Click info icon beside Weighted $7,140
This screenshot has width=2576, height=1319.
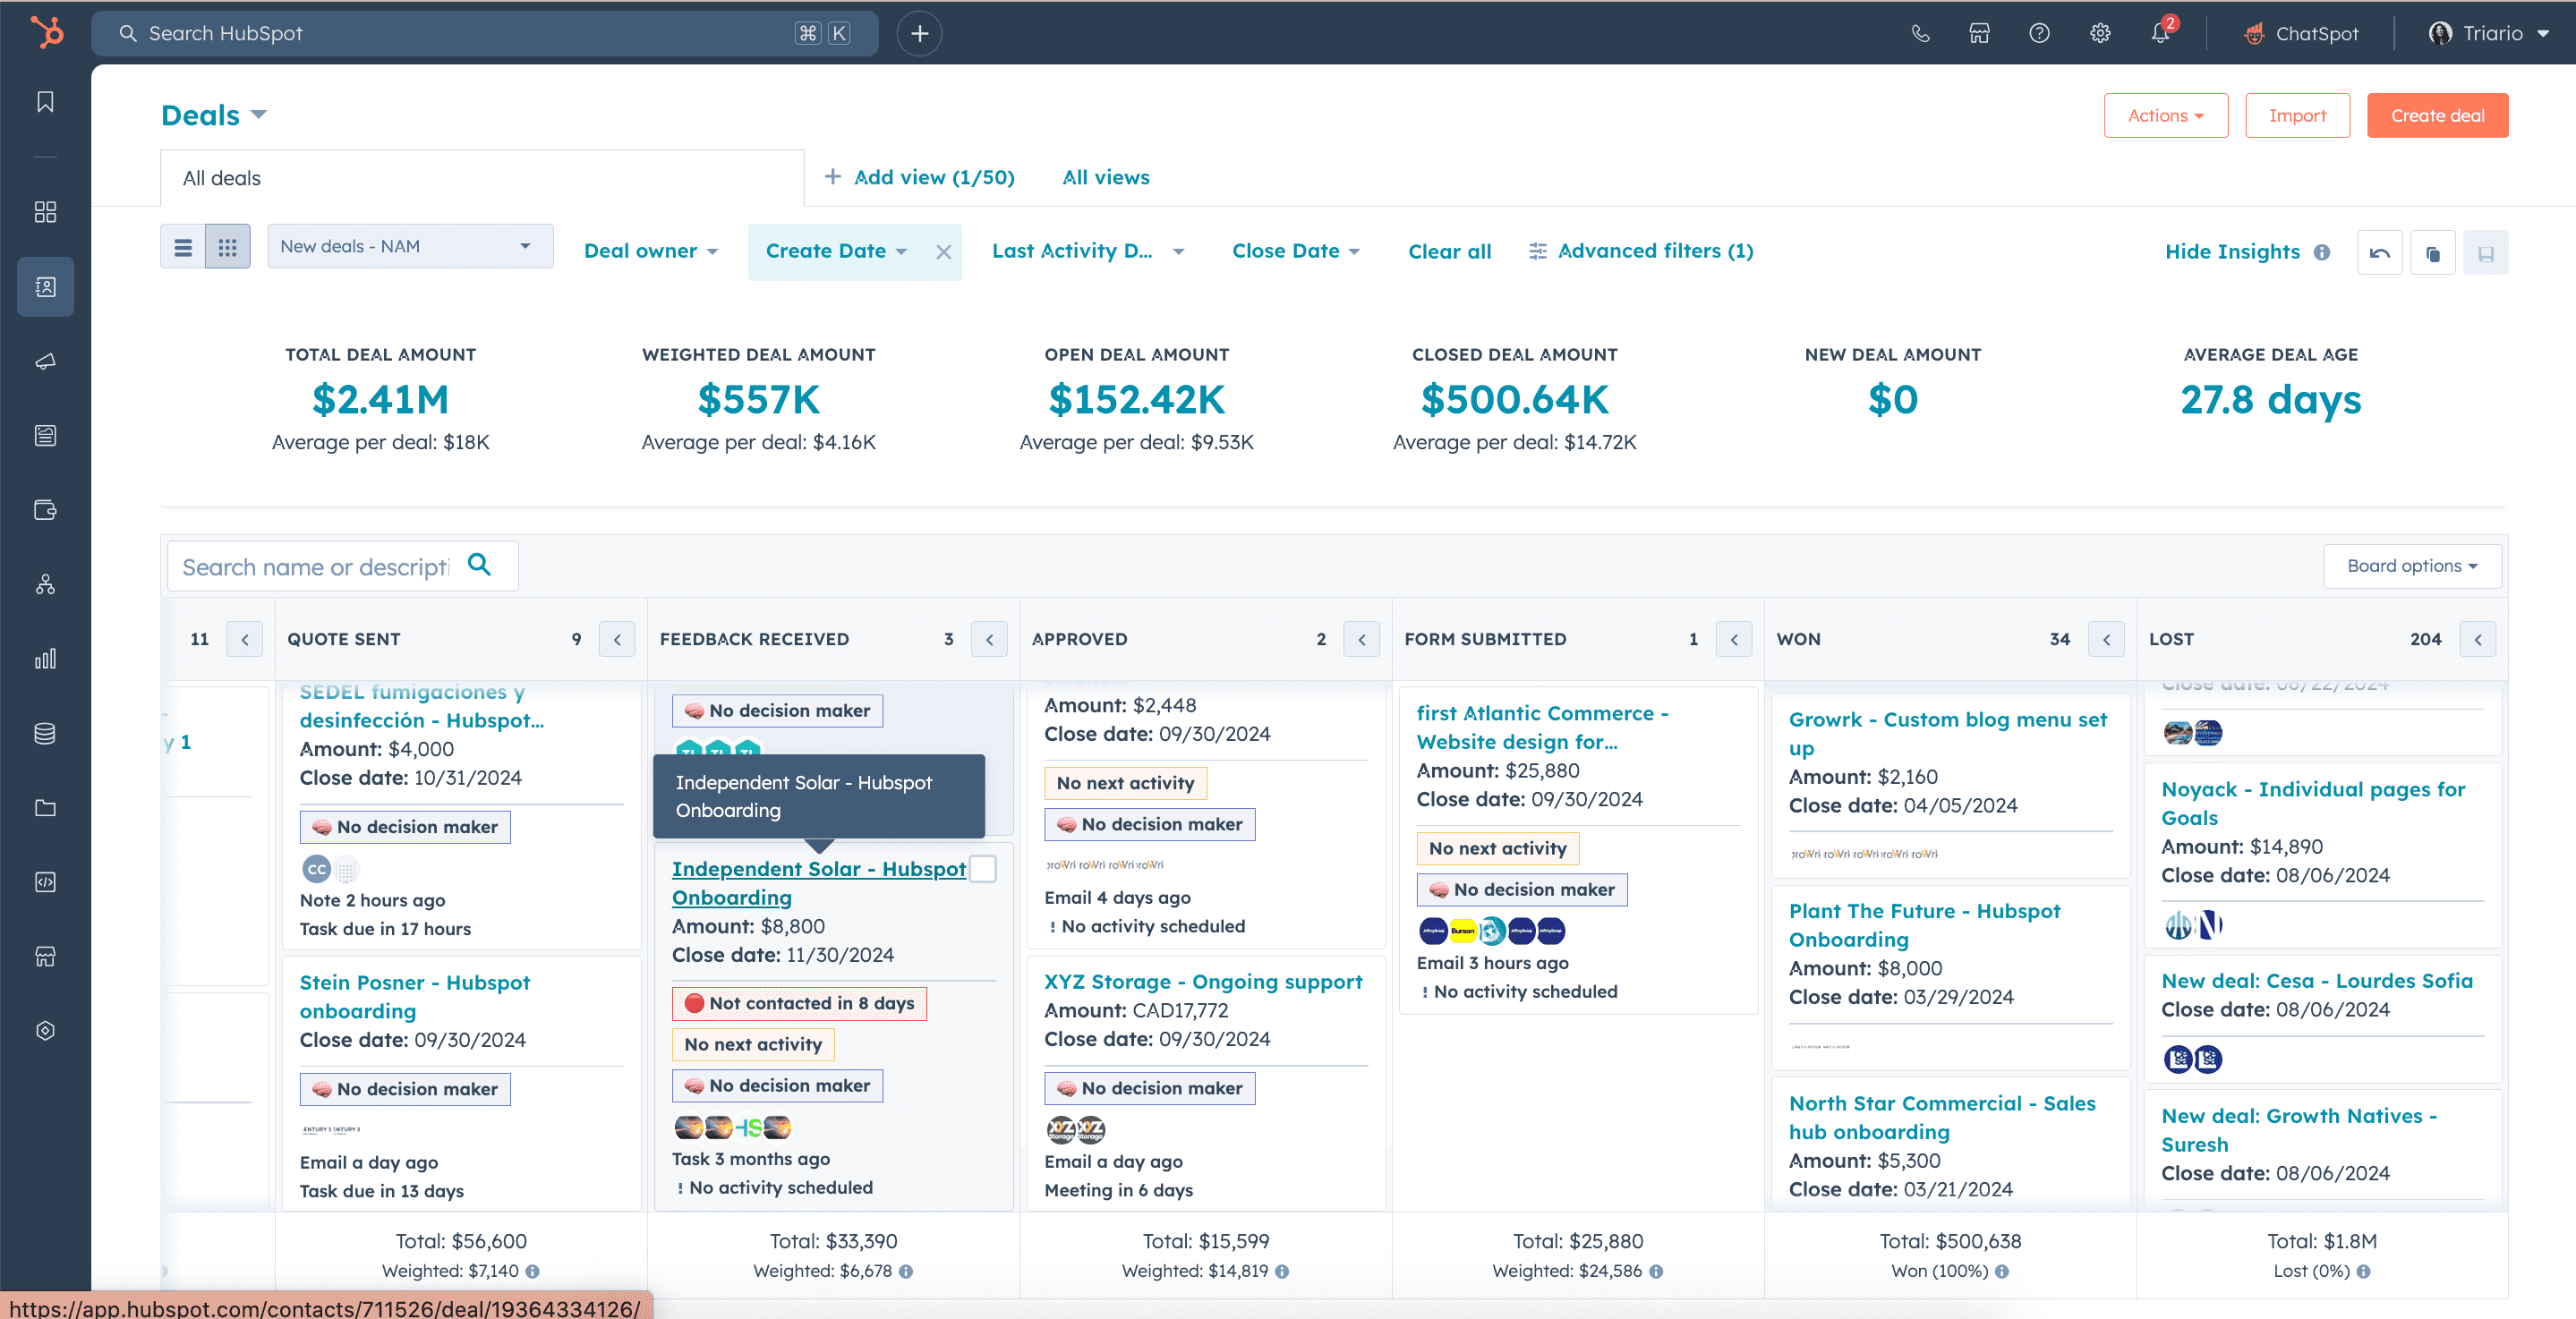tap(532, 1271)
